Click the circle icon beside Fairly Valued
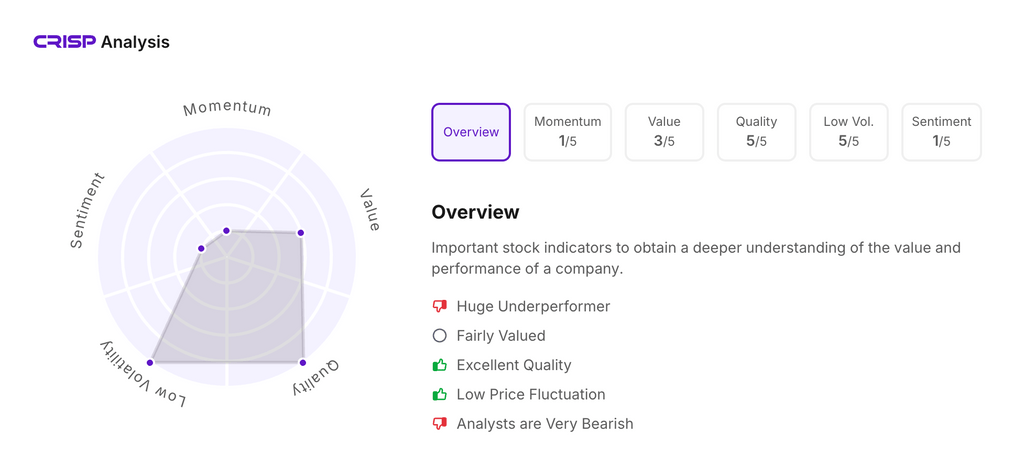The width and height of the screenshot is (1024, 475). point(439,336)
